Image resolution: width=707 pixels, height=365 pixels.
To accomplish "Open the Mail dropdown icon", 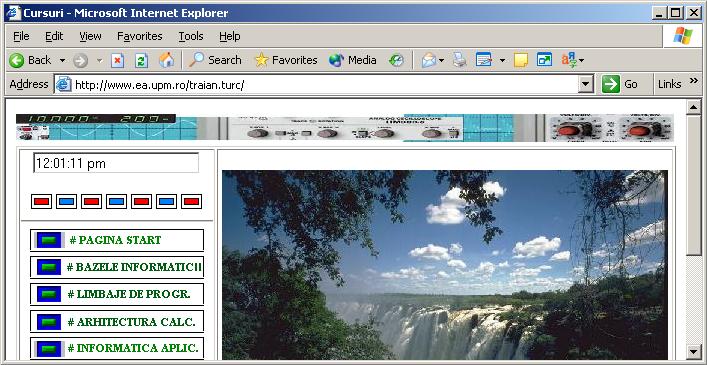I will 432,60.
